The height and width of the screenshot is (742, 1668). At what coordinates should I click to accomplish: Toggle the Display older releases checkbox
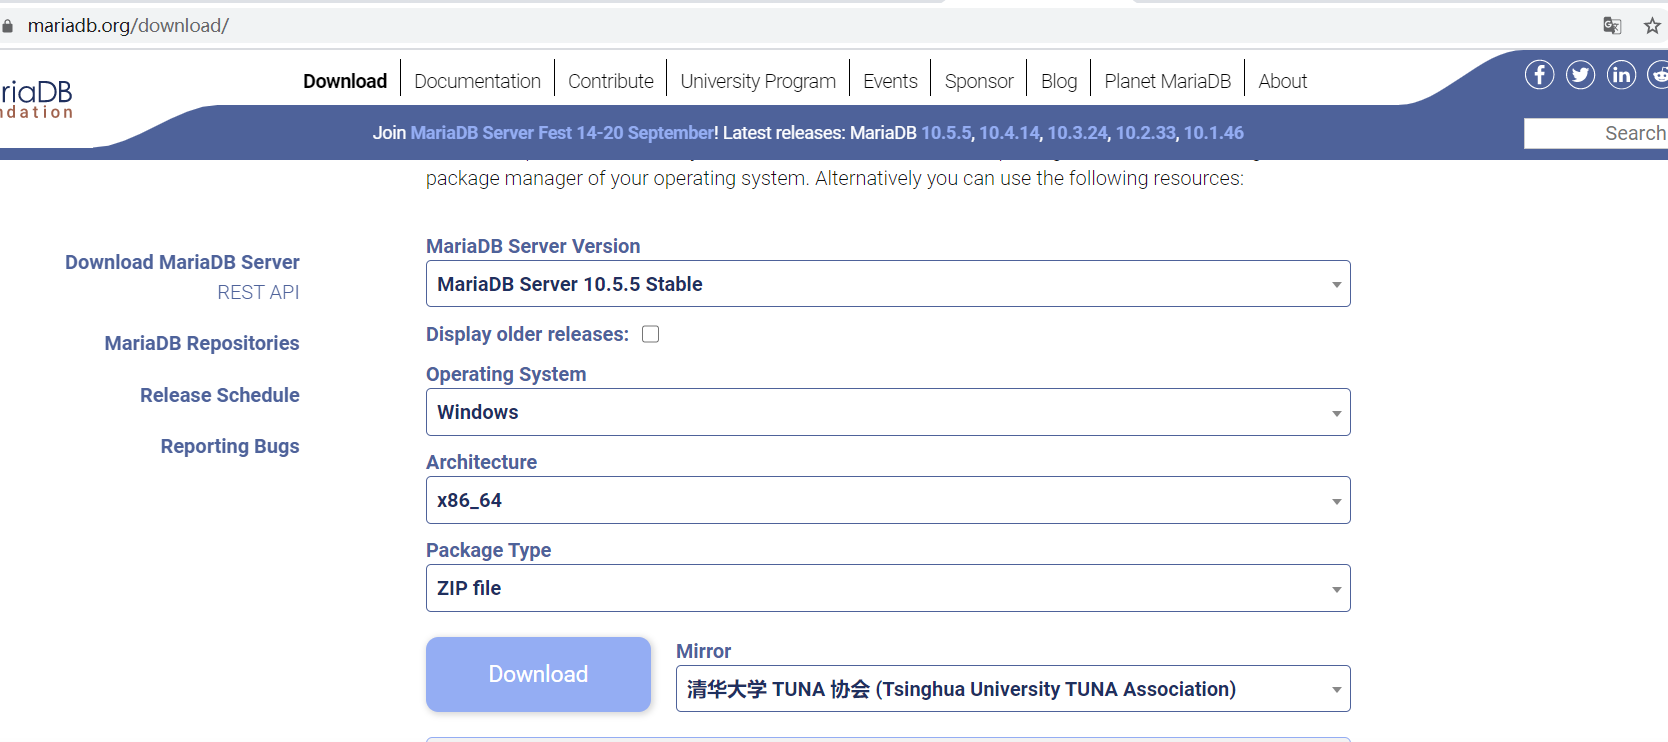click(x=650, y=334)
